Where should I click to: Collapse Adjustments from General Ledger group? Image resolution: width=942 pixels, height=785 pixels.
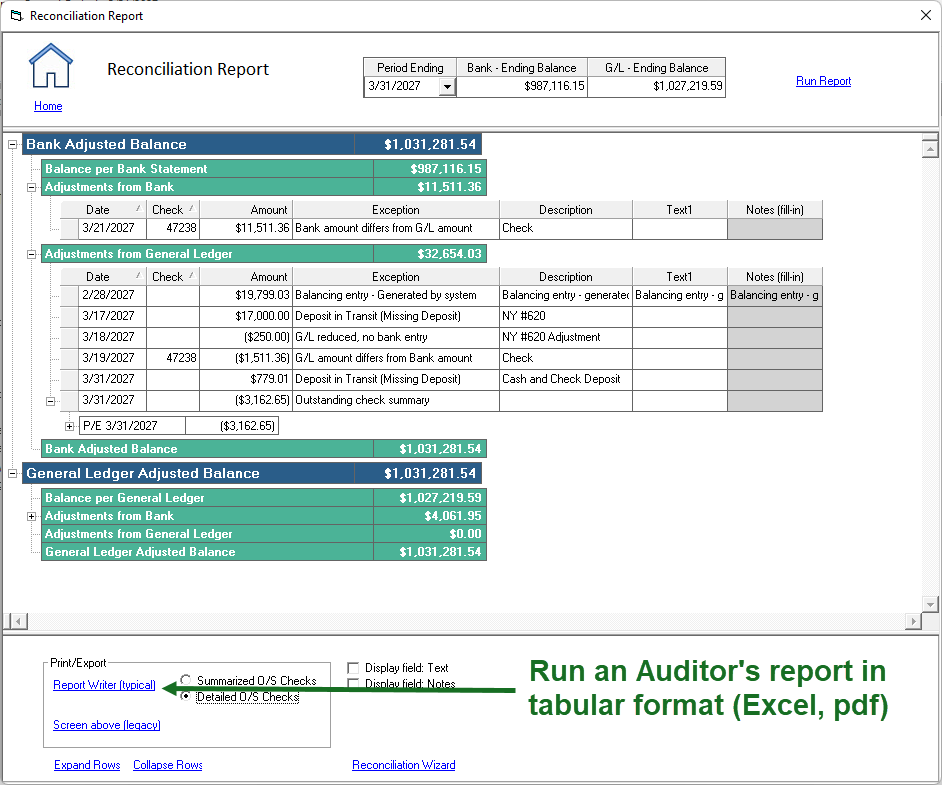tap(32, 254)
